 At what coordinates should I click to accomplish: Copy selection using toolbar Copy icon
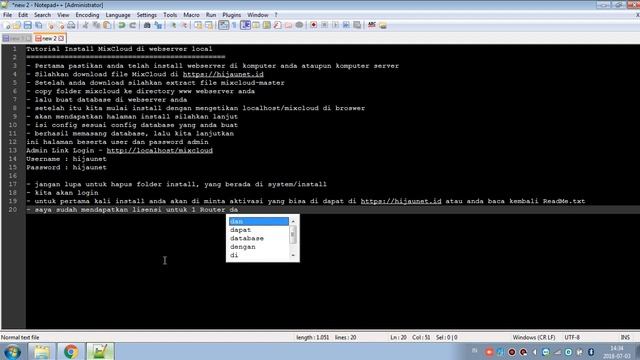tap(96, 25)
